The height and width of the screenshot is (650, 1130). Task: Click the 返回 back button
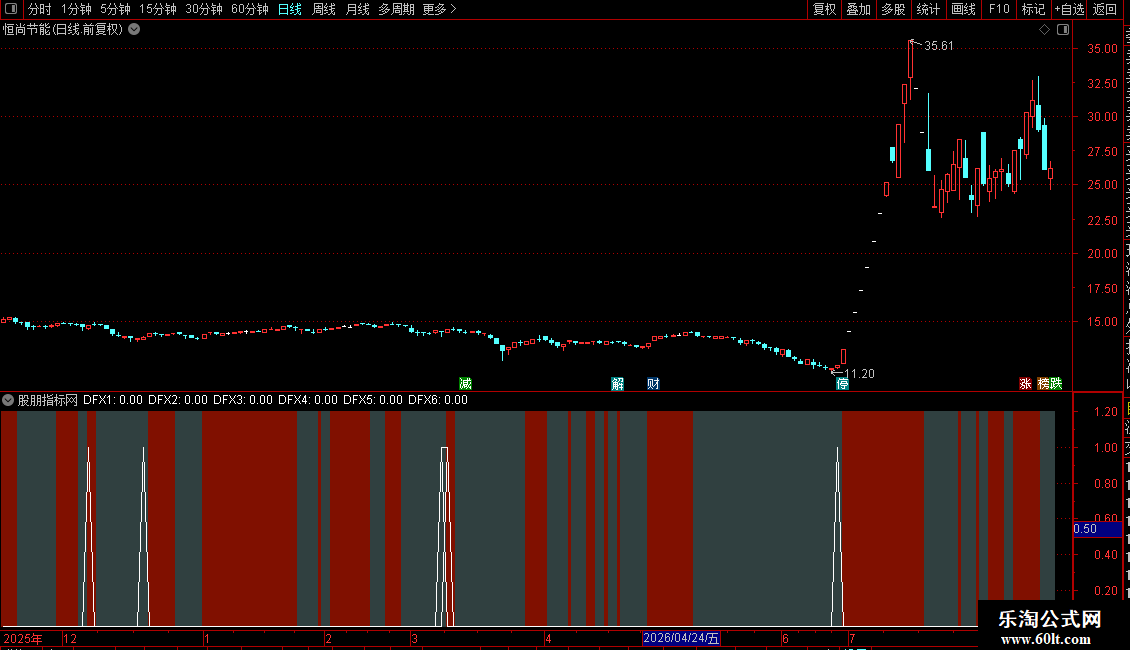pyautogui.click(x=1105, y=9)
